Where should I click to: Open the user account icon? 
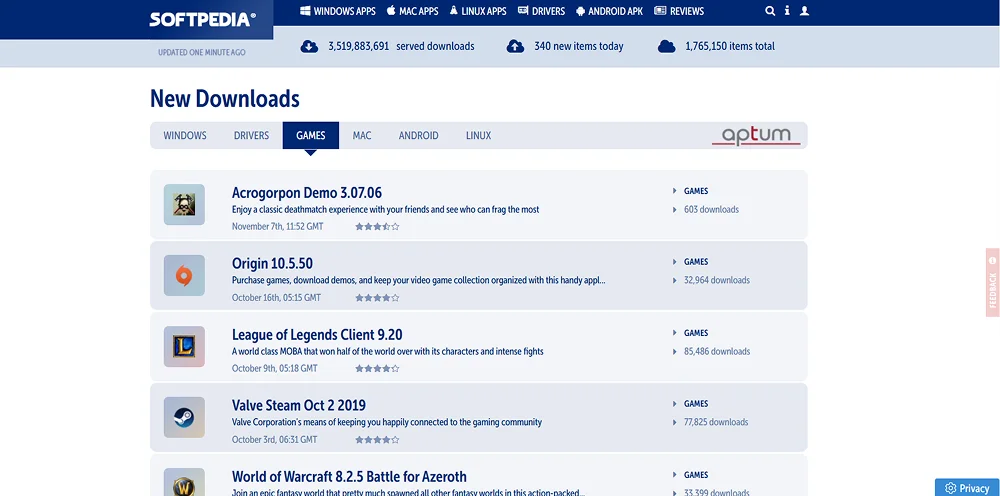pos(804,11)
